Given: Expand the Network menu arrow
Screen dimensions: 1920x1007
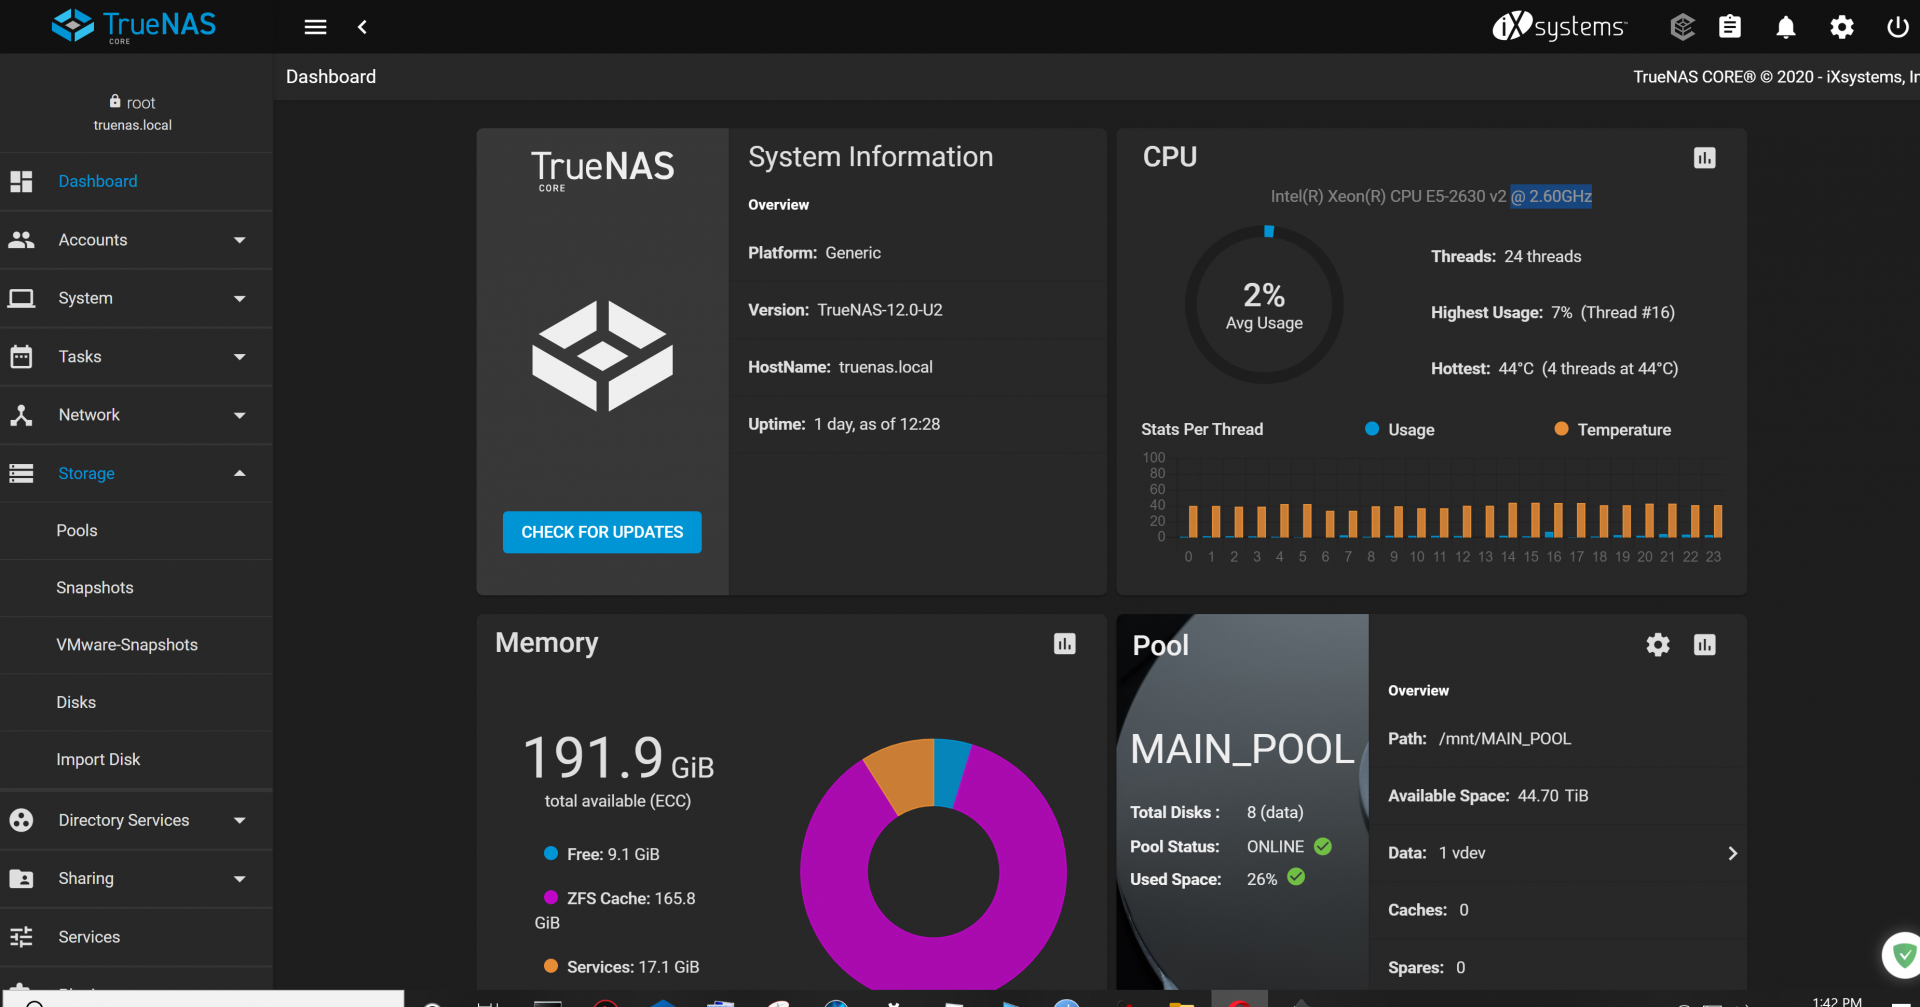Looking at the screenshot, I should click(240, 415).
